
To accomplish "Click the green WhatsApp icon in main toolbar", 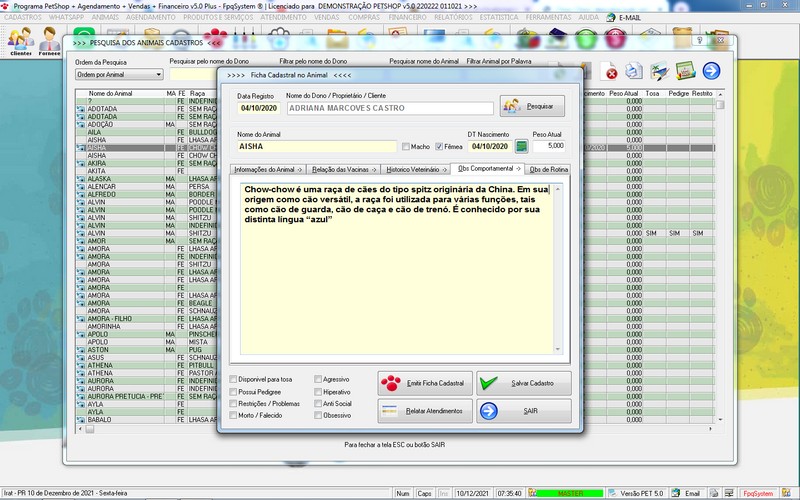I will click(84, 32).
